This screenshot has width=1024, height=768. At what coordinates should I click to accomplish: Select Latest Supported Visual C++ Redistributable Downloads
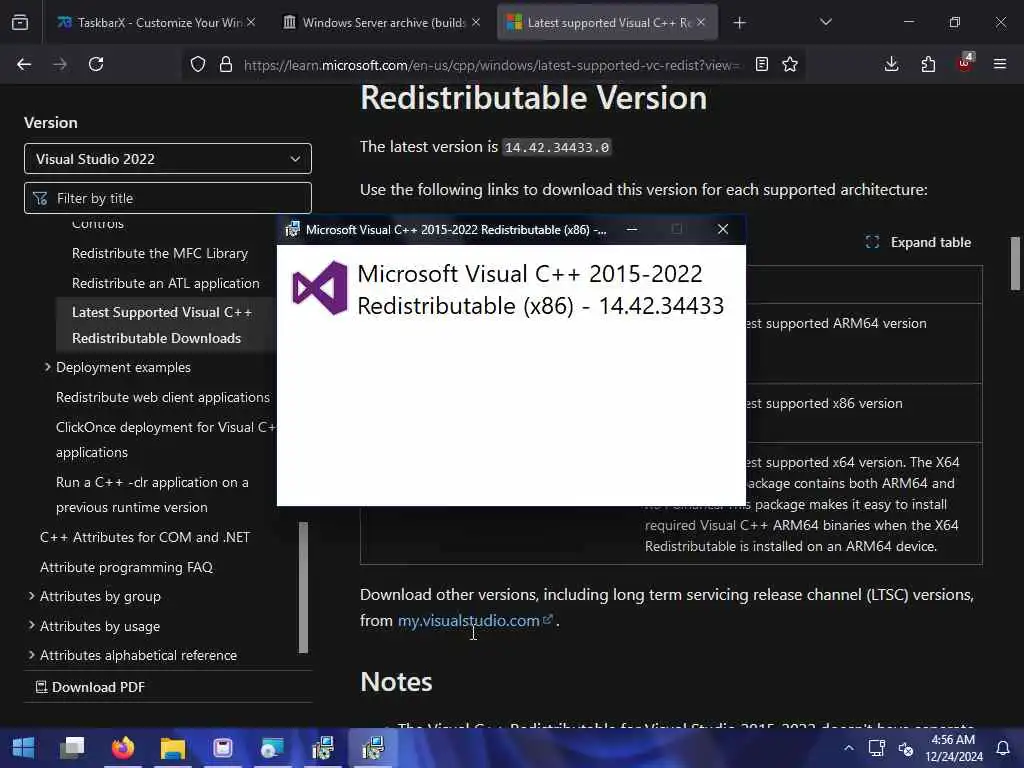click(162, 325)
